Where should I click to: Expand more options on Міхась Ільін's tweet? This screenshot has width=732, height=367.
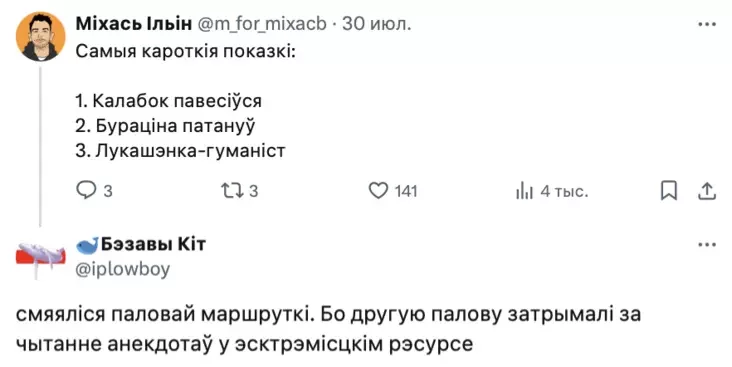707,24
